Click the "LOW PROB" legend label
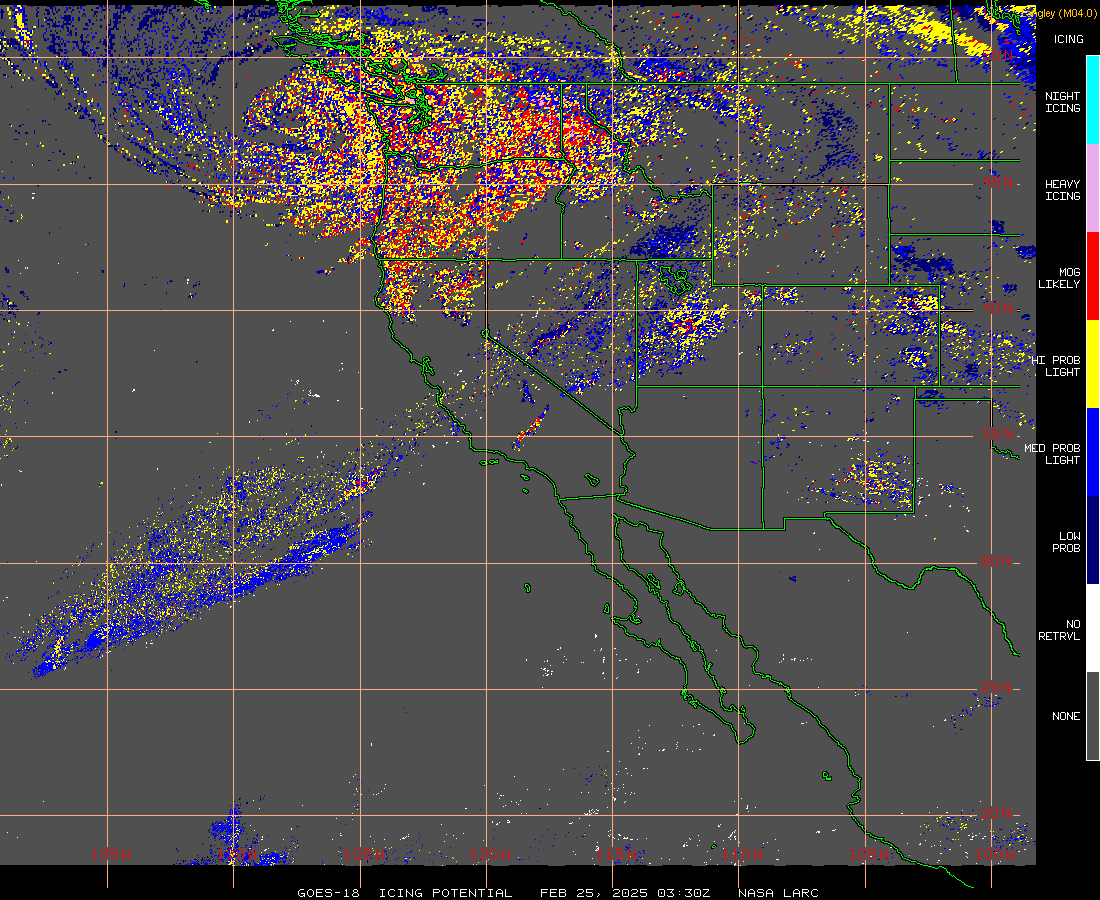Screen dimensions: 1100x900 [1066, 542]
